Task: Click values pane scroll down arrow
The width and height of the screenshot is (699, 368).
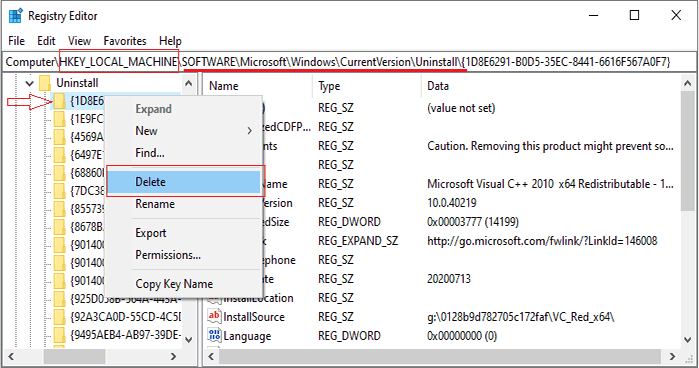Action: tap(687, 340)
